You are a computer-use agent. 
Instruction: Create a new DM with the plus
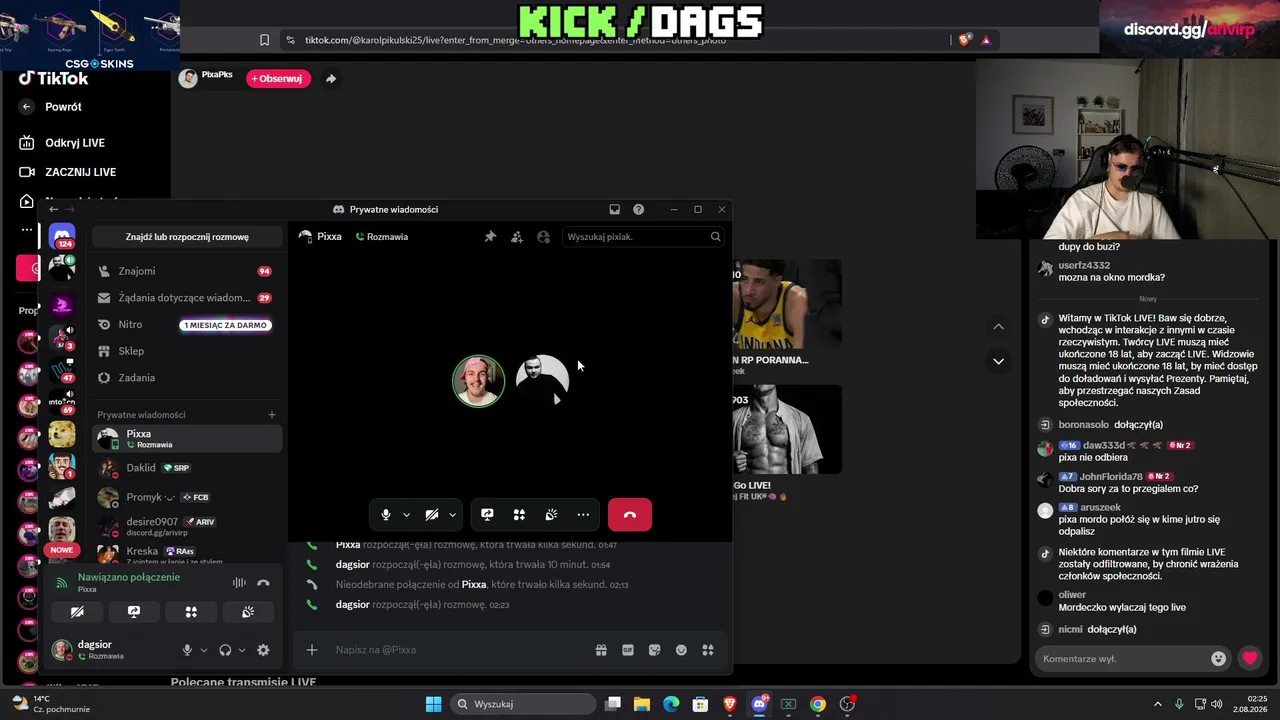click(272, 415)
